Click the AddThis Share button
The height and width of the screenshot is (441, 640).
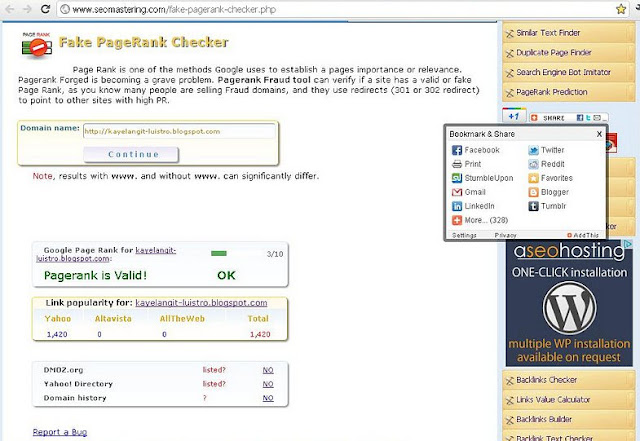click(549, 118)
